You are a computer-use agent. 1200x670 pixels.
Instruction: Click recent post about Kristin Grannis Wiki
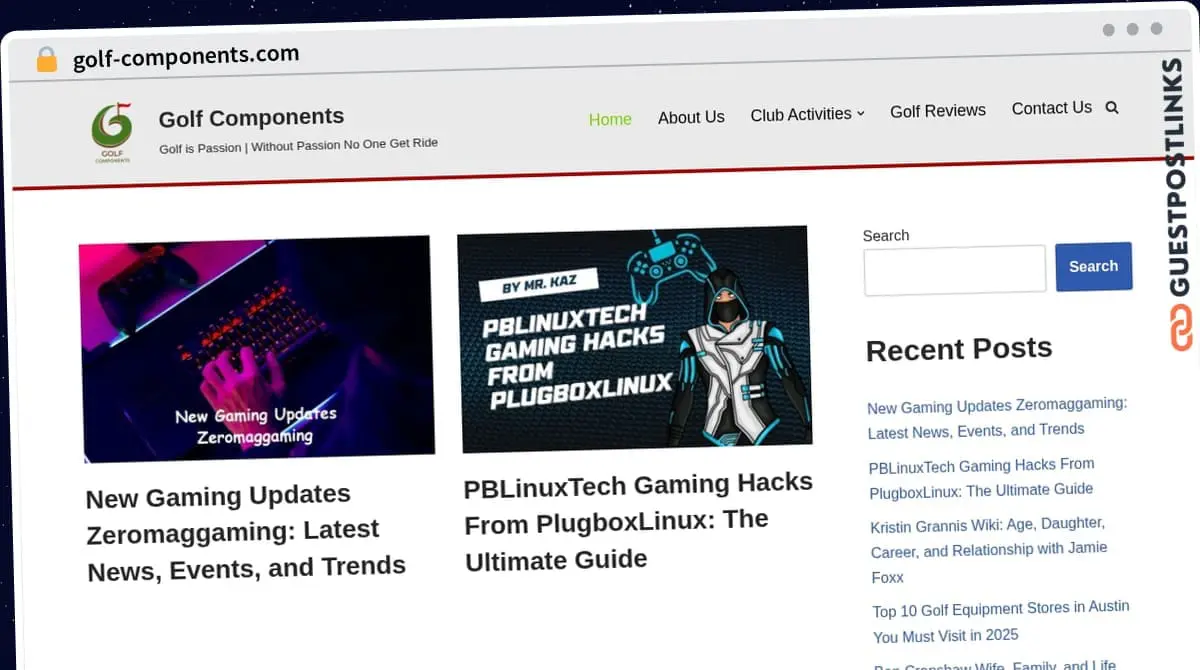point(988,550)
